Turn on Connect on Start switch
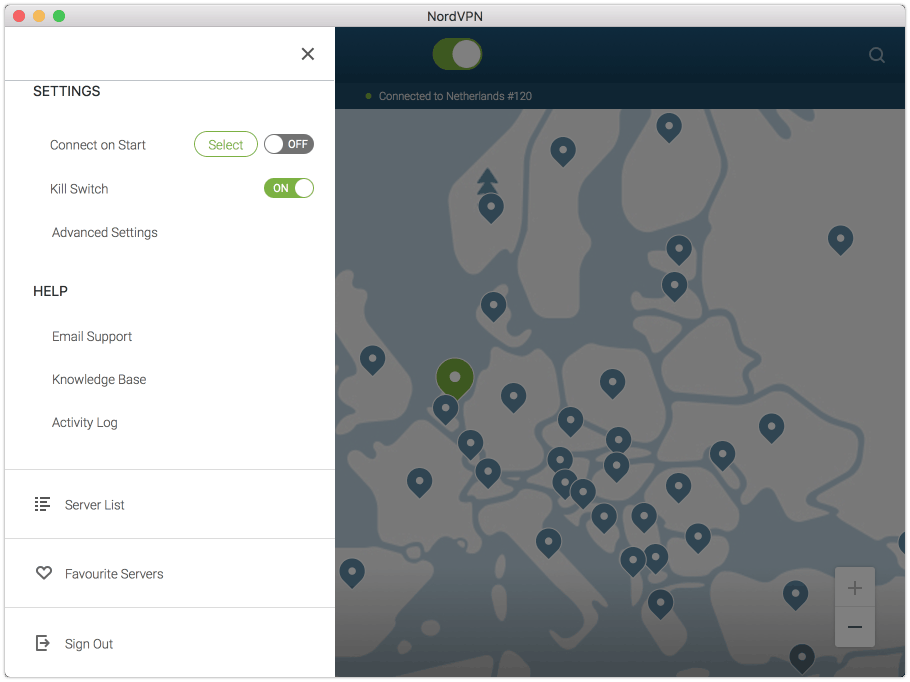Screen dimensions: 910x682 click(x=288, y=144)
